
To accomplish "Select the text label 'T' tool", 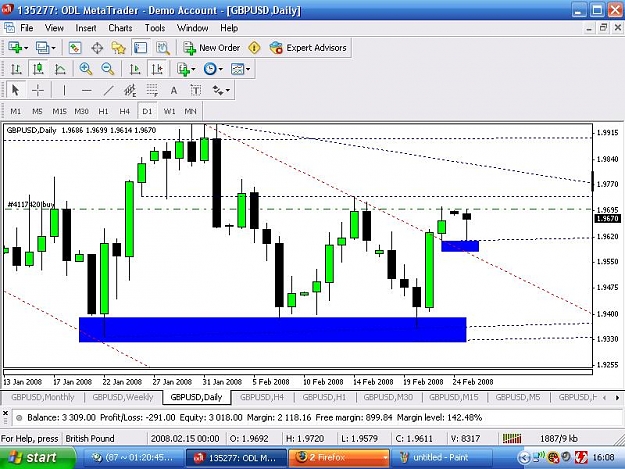I will click(x=196, y=90).
